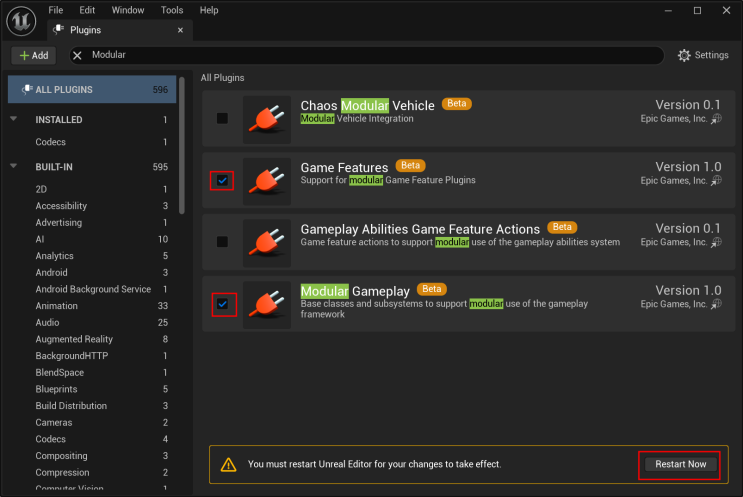Click the Modular Gameplay plugin title
Image resolution: width=743 pixels, height=497 pixels.
pos(355,291)
